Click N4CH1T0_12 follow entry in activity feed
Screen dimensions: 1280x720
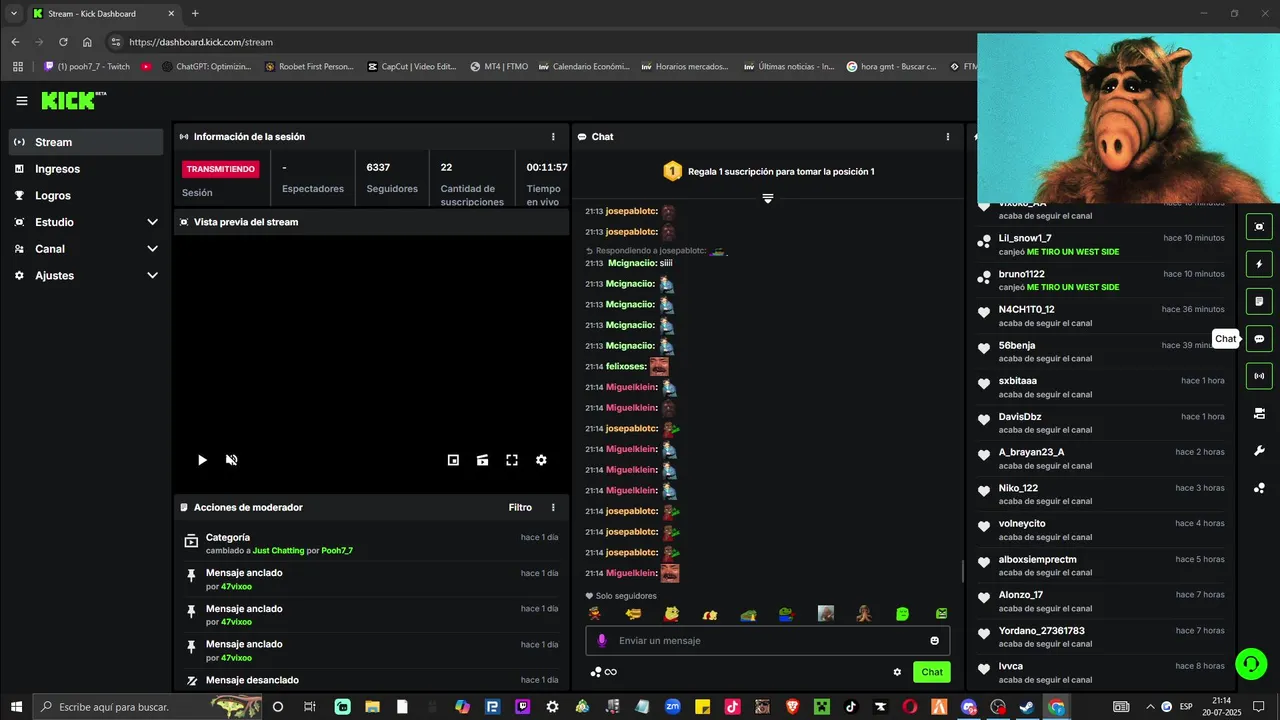[1101, 316]
